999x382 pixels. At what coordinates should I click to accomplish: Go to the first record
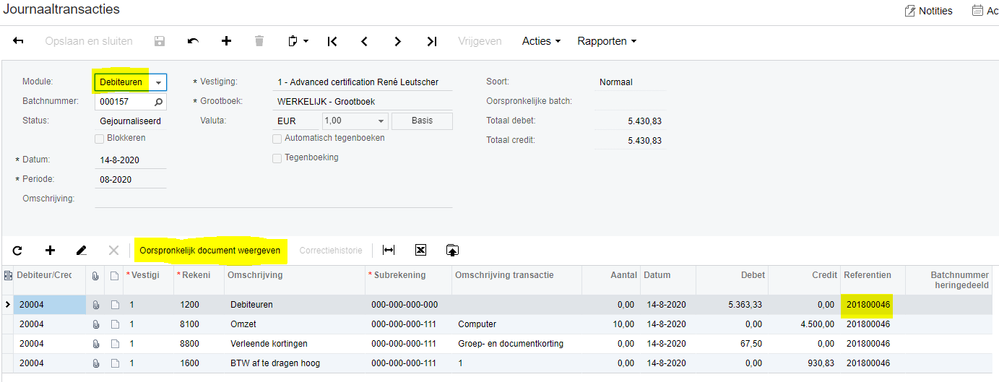point(331,41)
